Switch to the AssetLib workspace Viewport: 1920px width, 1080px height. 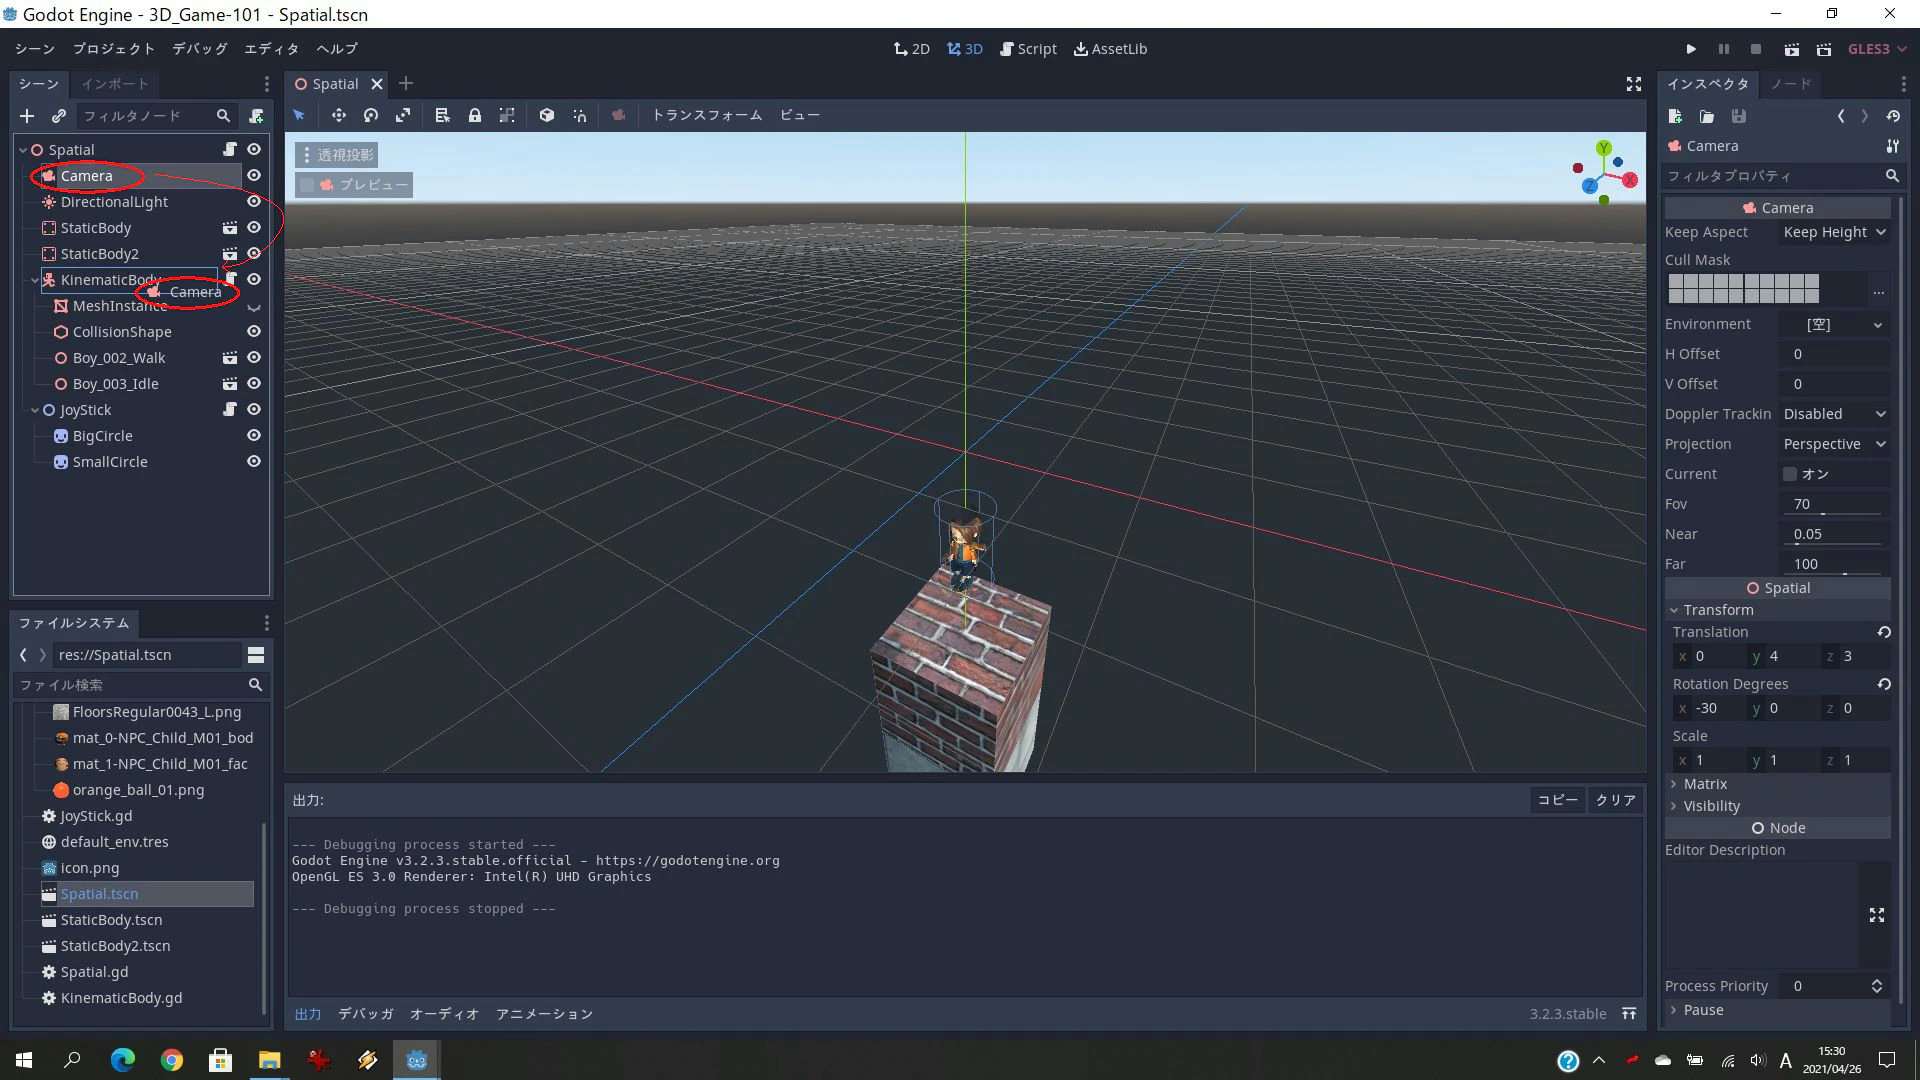pyautogui.click(x=1110, y=49)
